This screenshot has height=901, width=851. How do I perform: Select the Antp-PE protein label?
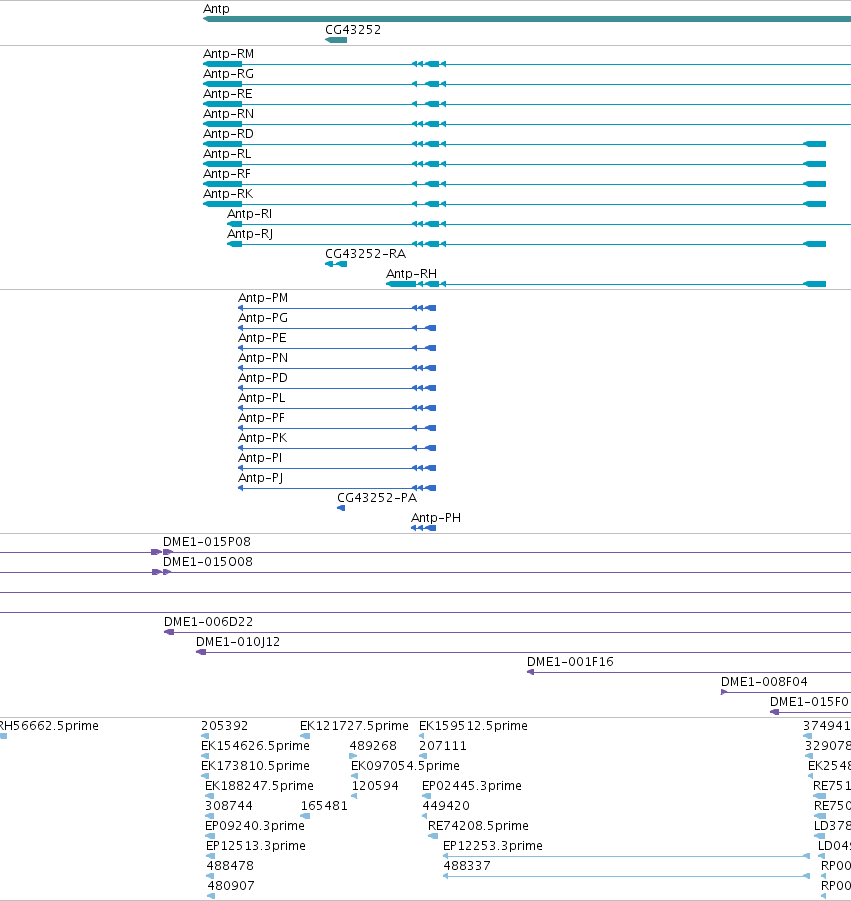pos(262,338)
